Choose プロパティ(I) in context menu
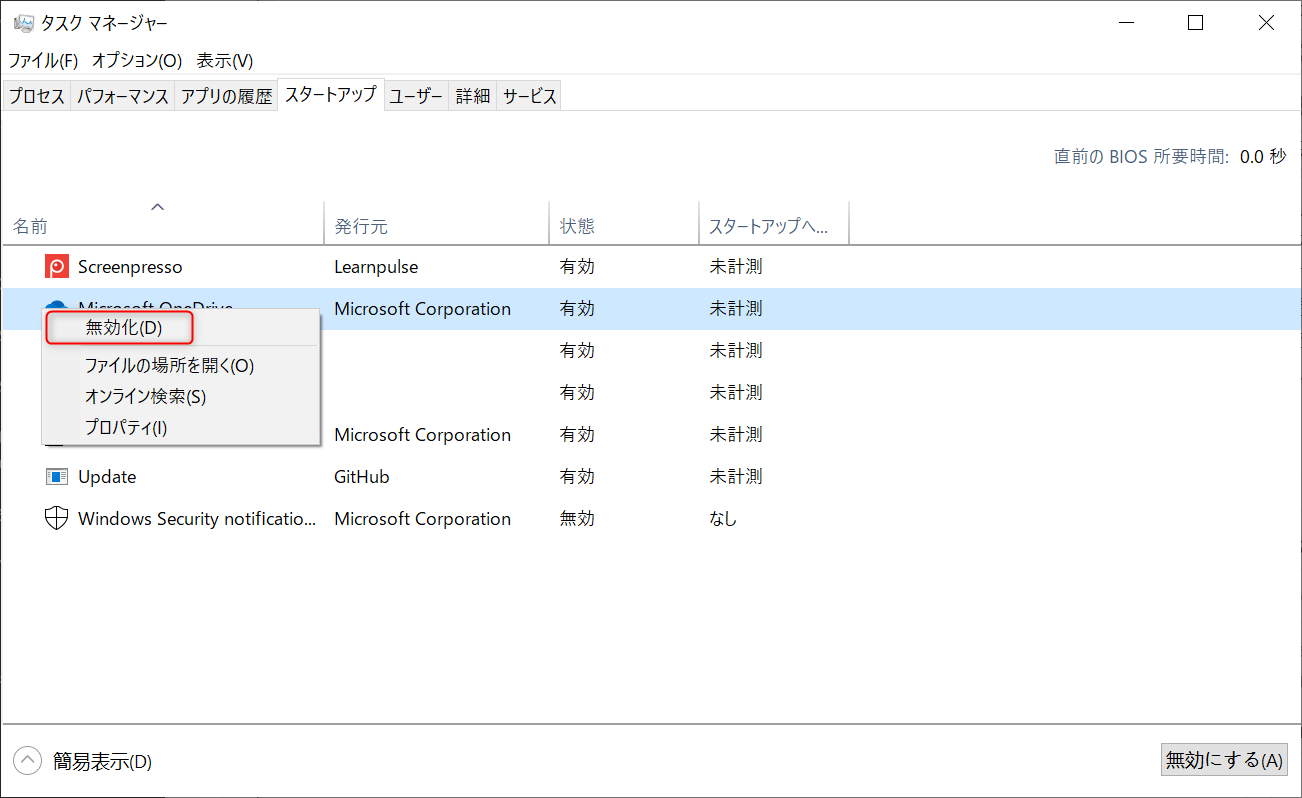 click(180, 428)
